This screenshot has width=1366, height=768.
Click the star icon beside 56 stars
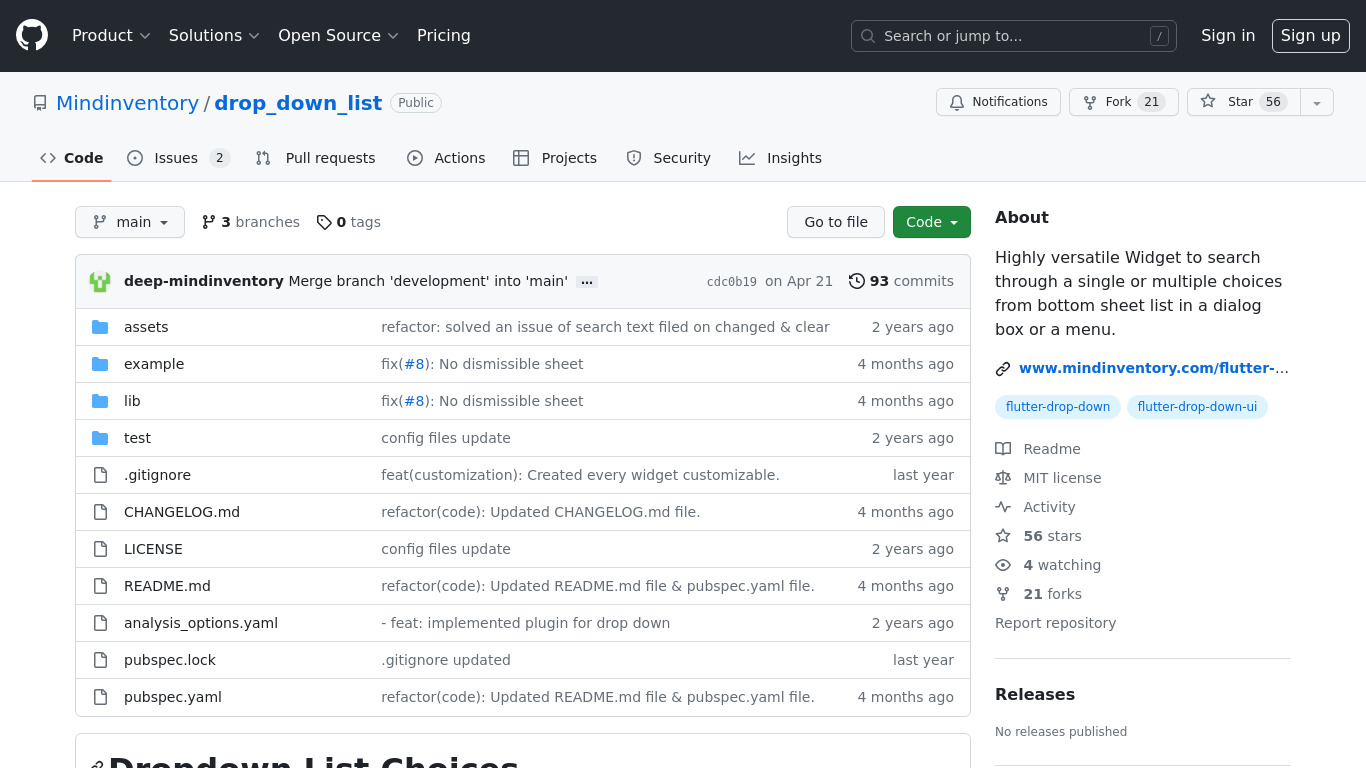[1003, 536]
